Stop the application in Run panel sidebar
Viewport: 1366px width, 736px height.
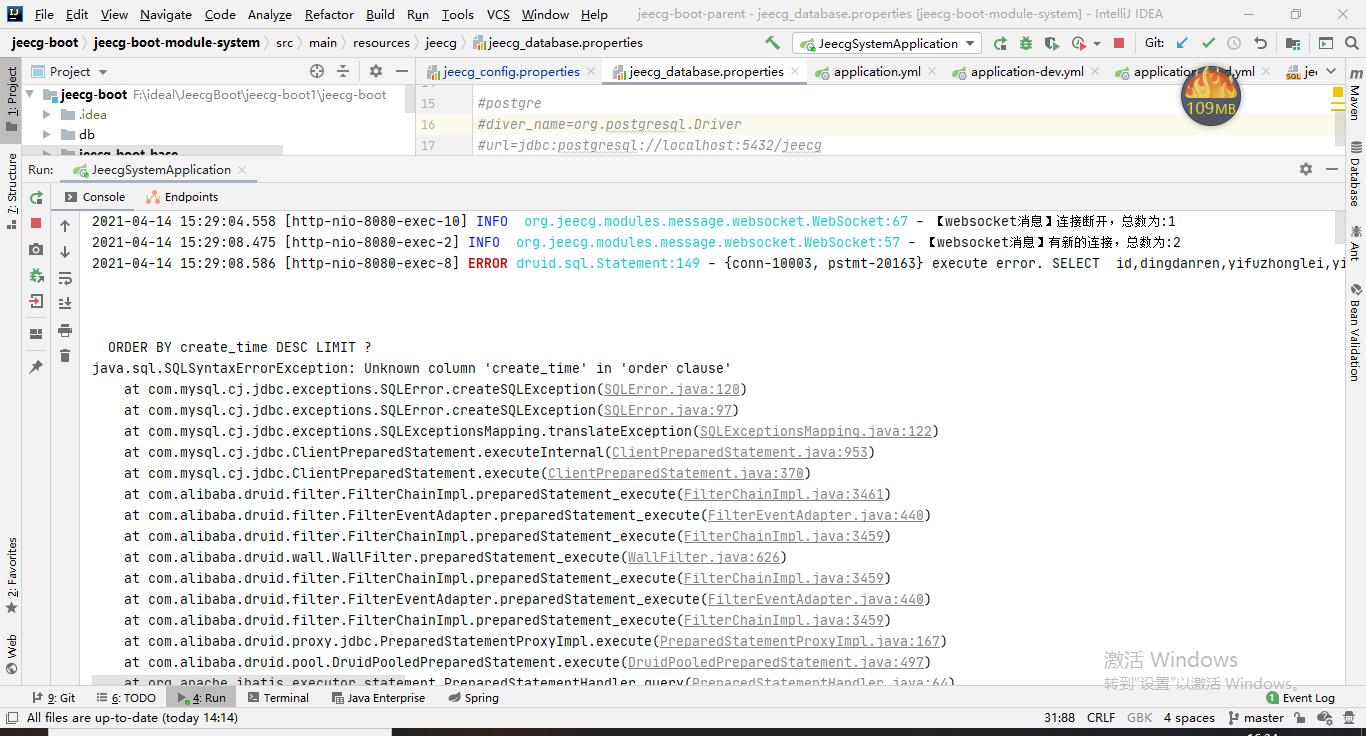click(36, 223)
